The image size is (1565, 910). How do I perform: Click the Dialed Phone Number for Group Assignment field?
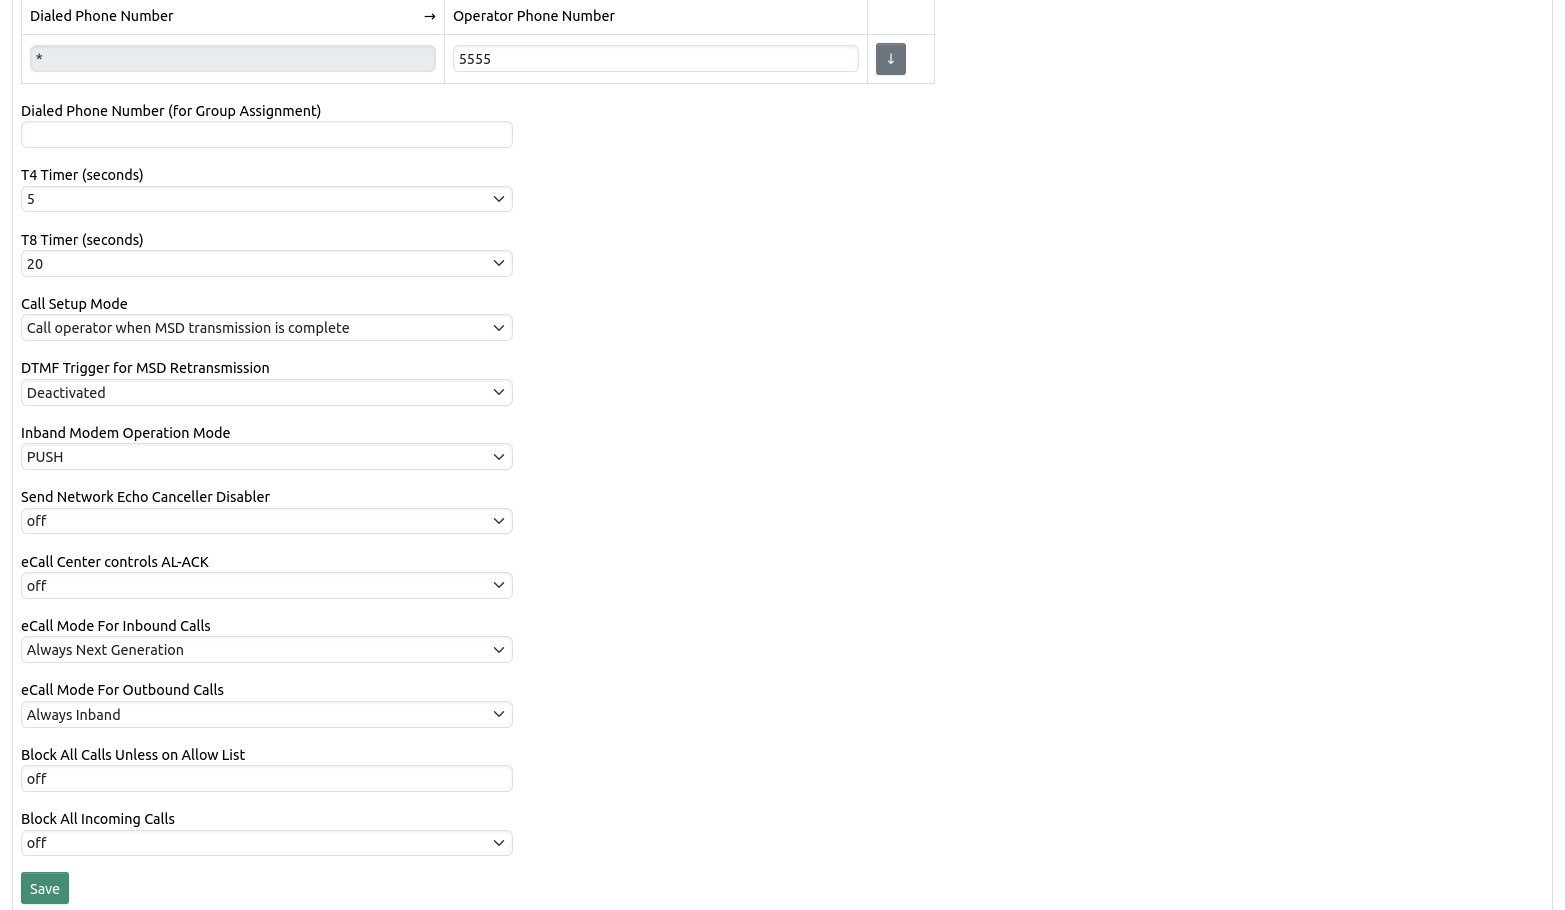pyautogui.click(x=266, y=134)
